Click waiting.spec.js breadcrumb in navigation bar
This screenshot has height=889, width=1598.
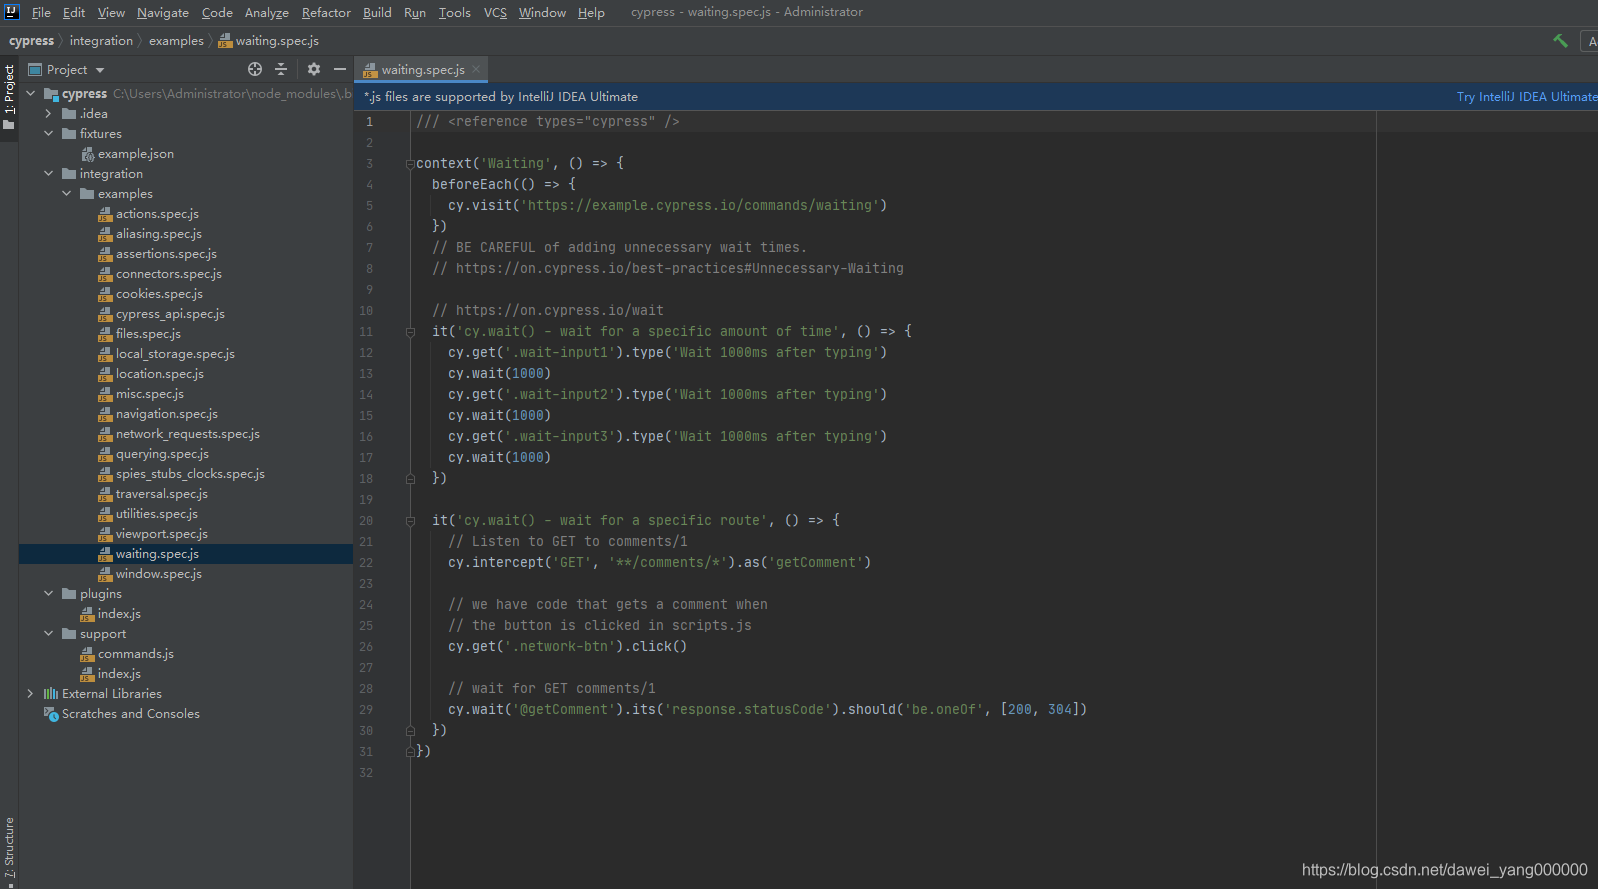tap(269, 41)
